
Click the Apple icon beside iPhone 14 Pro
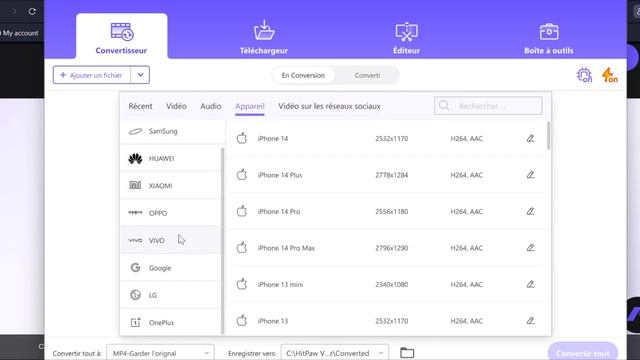[x=242, y=211]
